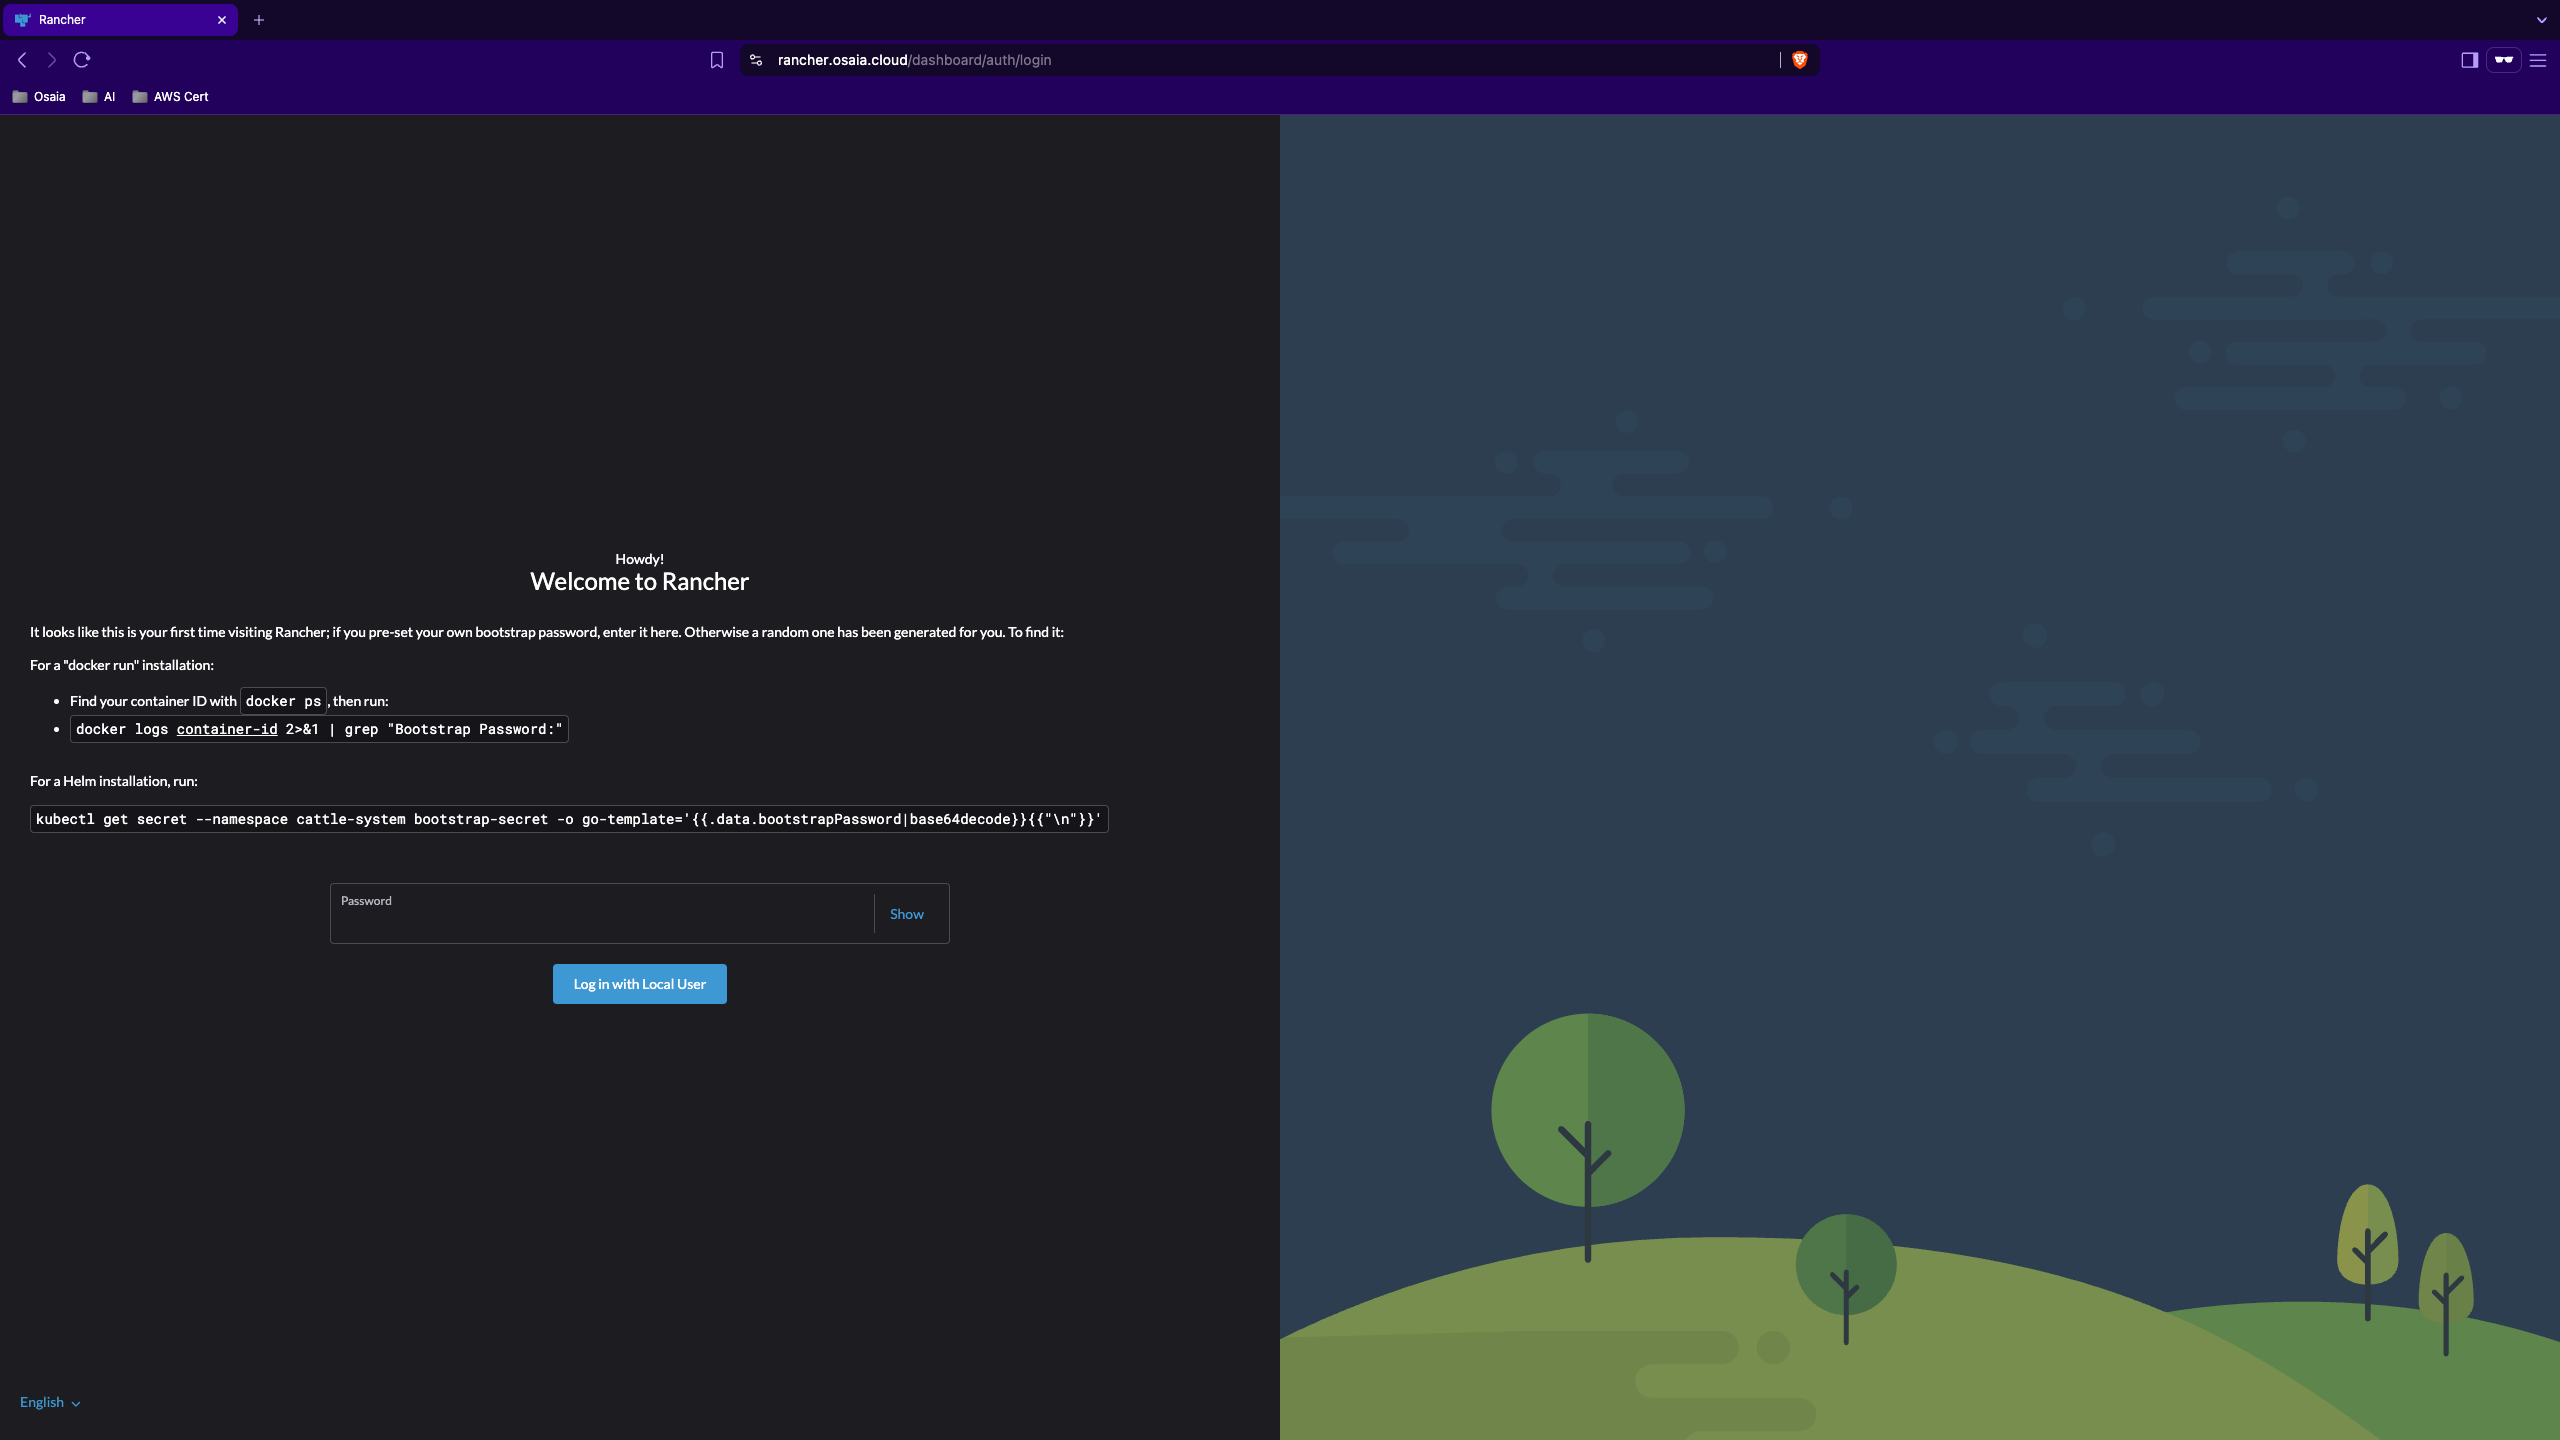Click the 'docker ps' code snippet
The height and width of the screenshot is (1440, 2560).
(283, 701)
